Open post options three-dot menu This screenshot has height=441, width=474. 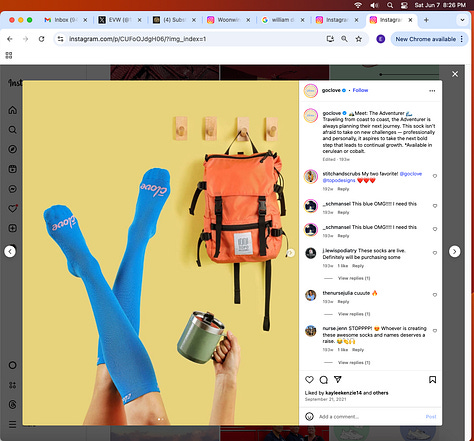pos(432,91)
